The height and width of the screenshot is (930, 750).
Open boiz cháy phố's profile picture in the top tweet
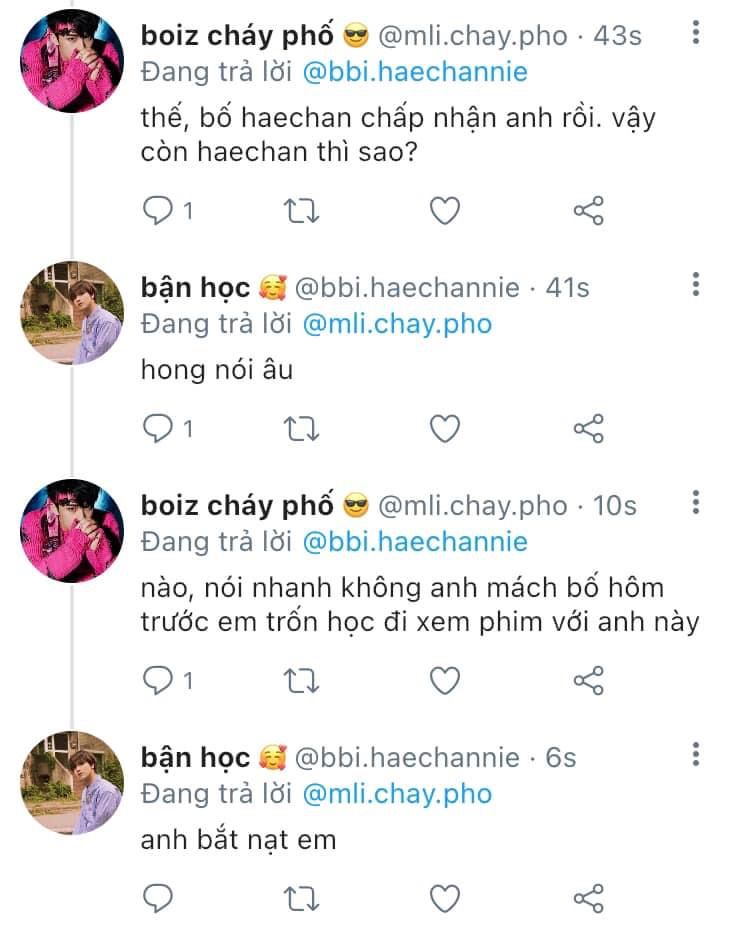pyautogui.click(x=72, y=61)
